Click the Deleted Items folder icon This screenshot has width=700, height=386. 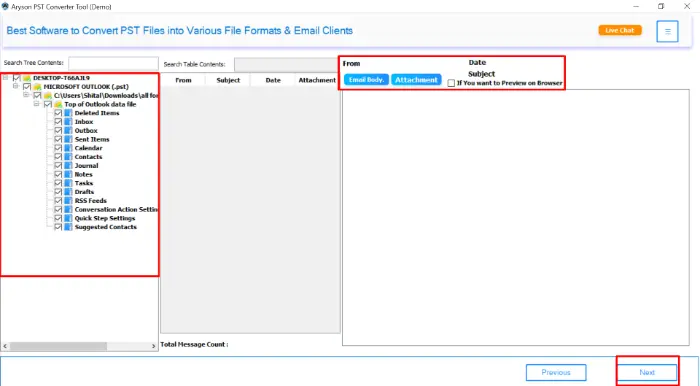68,113
